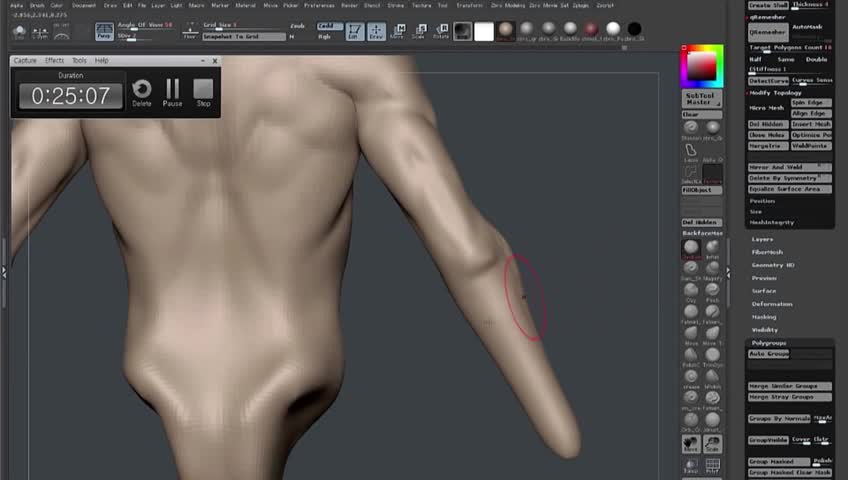Toggle the BackfaceMask option
The height and width of the screenshot is (480, 848).
(701, 233)
